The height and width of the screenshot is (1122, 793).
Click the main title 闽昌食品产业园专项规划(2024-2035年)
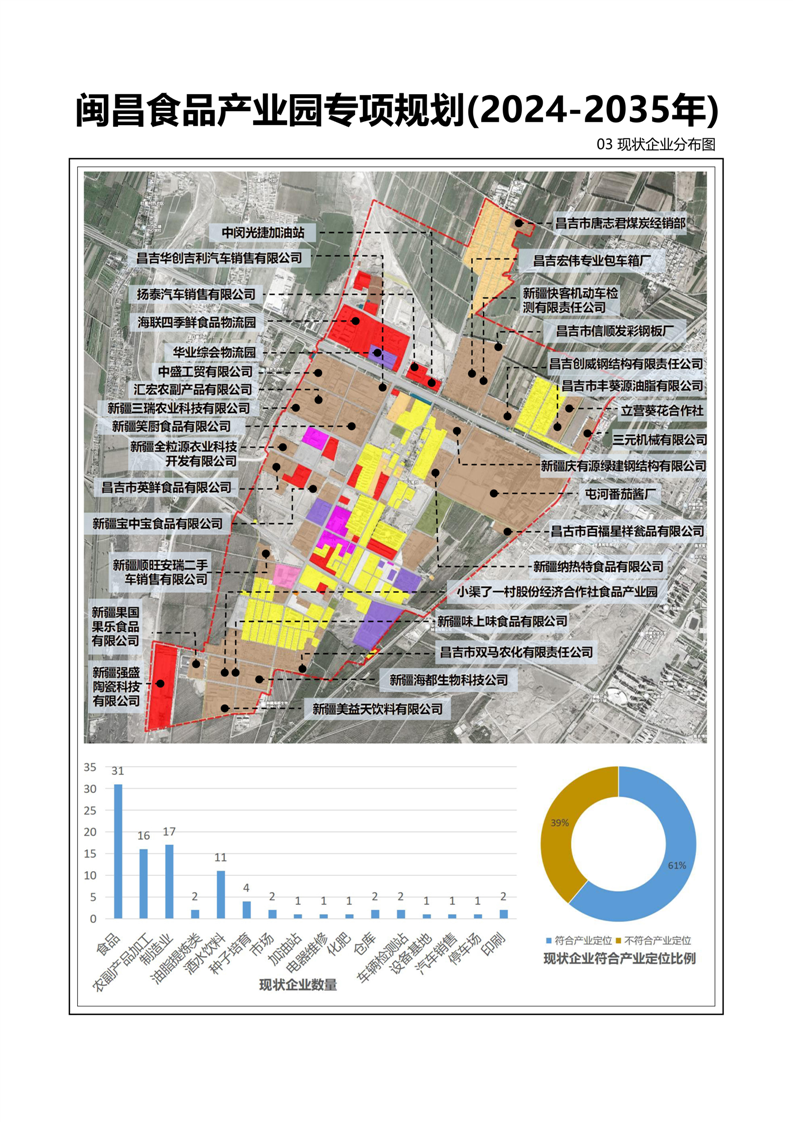(396, 110)
